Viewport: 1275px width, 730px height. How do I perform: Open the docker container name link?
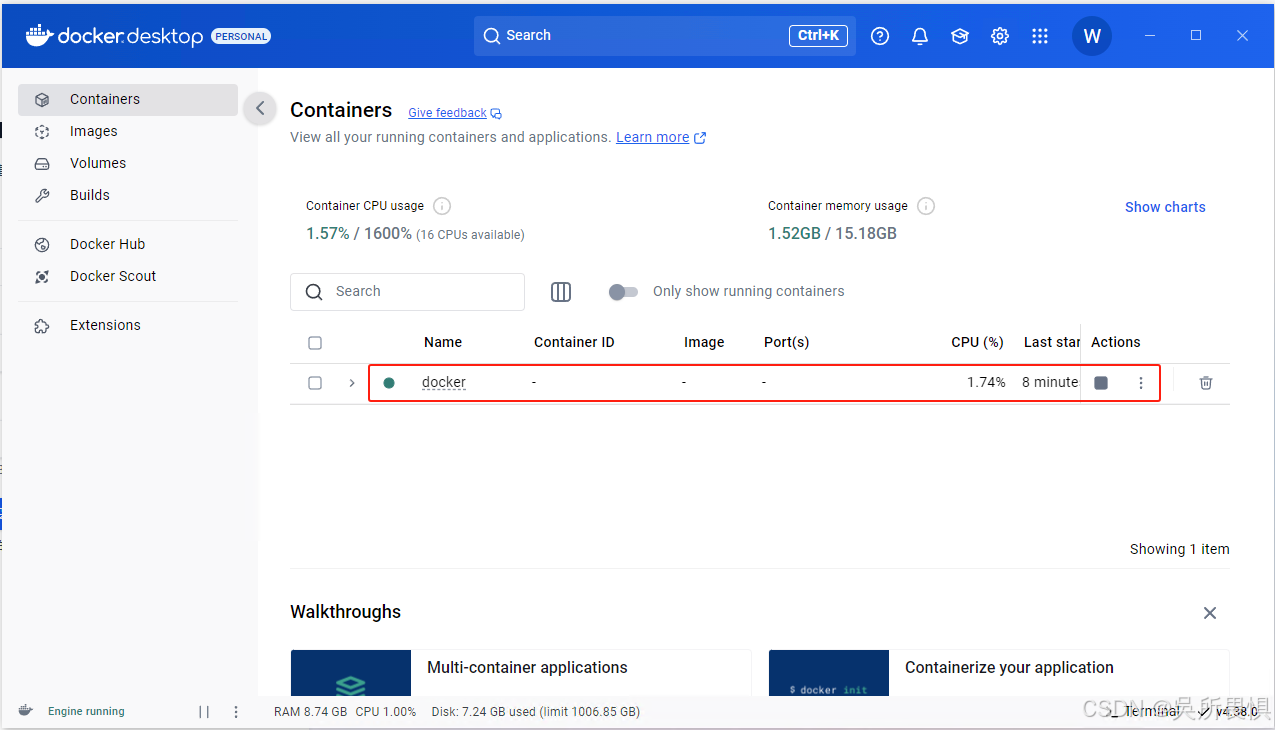click(444, 383)
